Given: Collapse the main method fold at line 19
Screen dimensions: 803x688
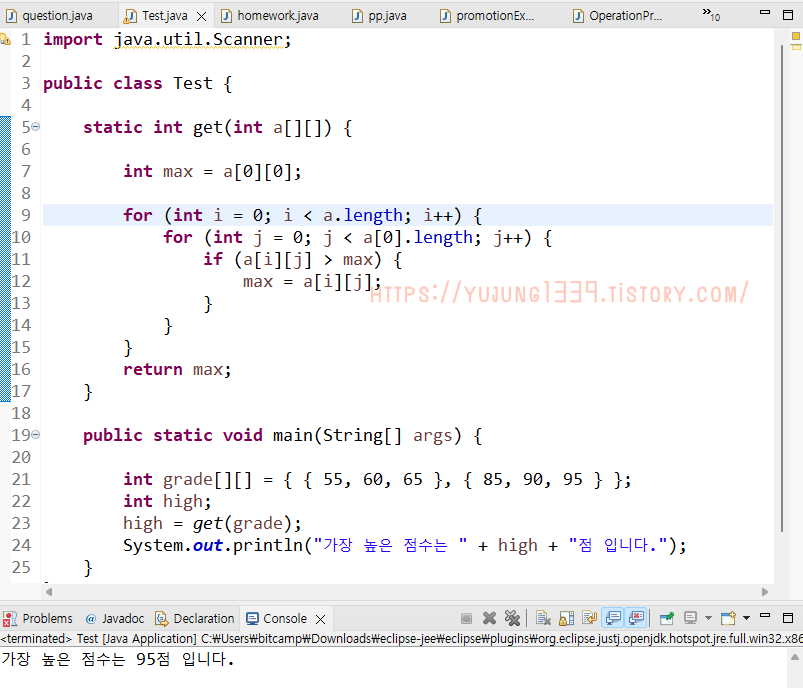Looking at the screenshot, I should pyautogui.click(x=35, y=435).
